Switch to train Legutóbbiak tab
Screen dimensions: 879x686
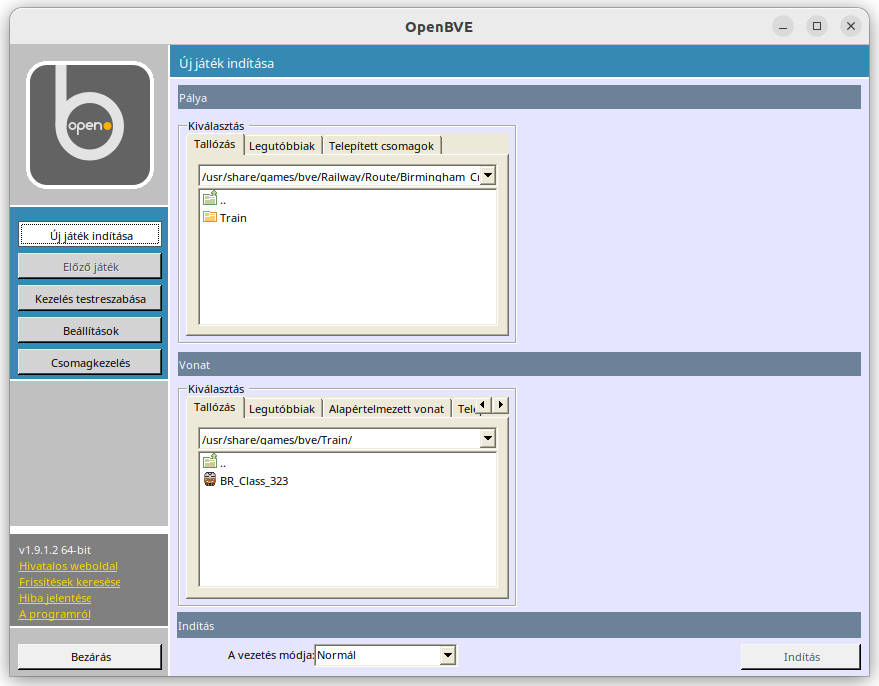click(x=282, y=409)
